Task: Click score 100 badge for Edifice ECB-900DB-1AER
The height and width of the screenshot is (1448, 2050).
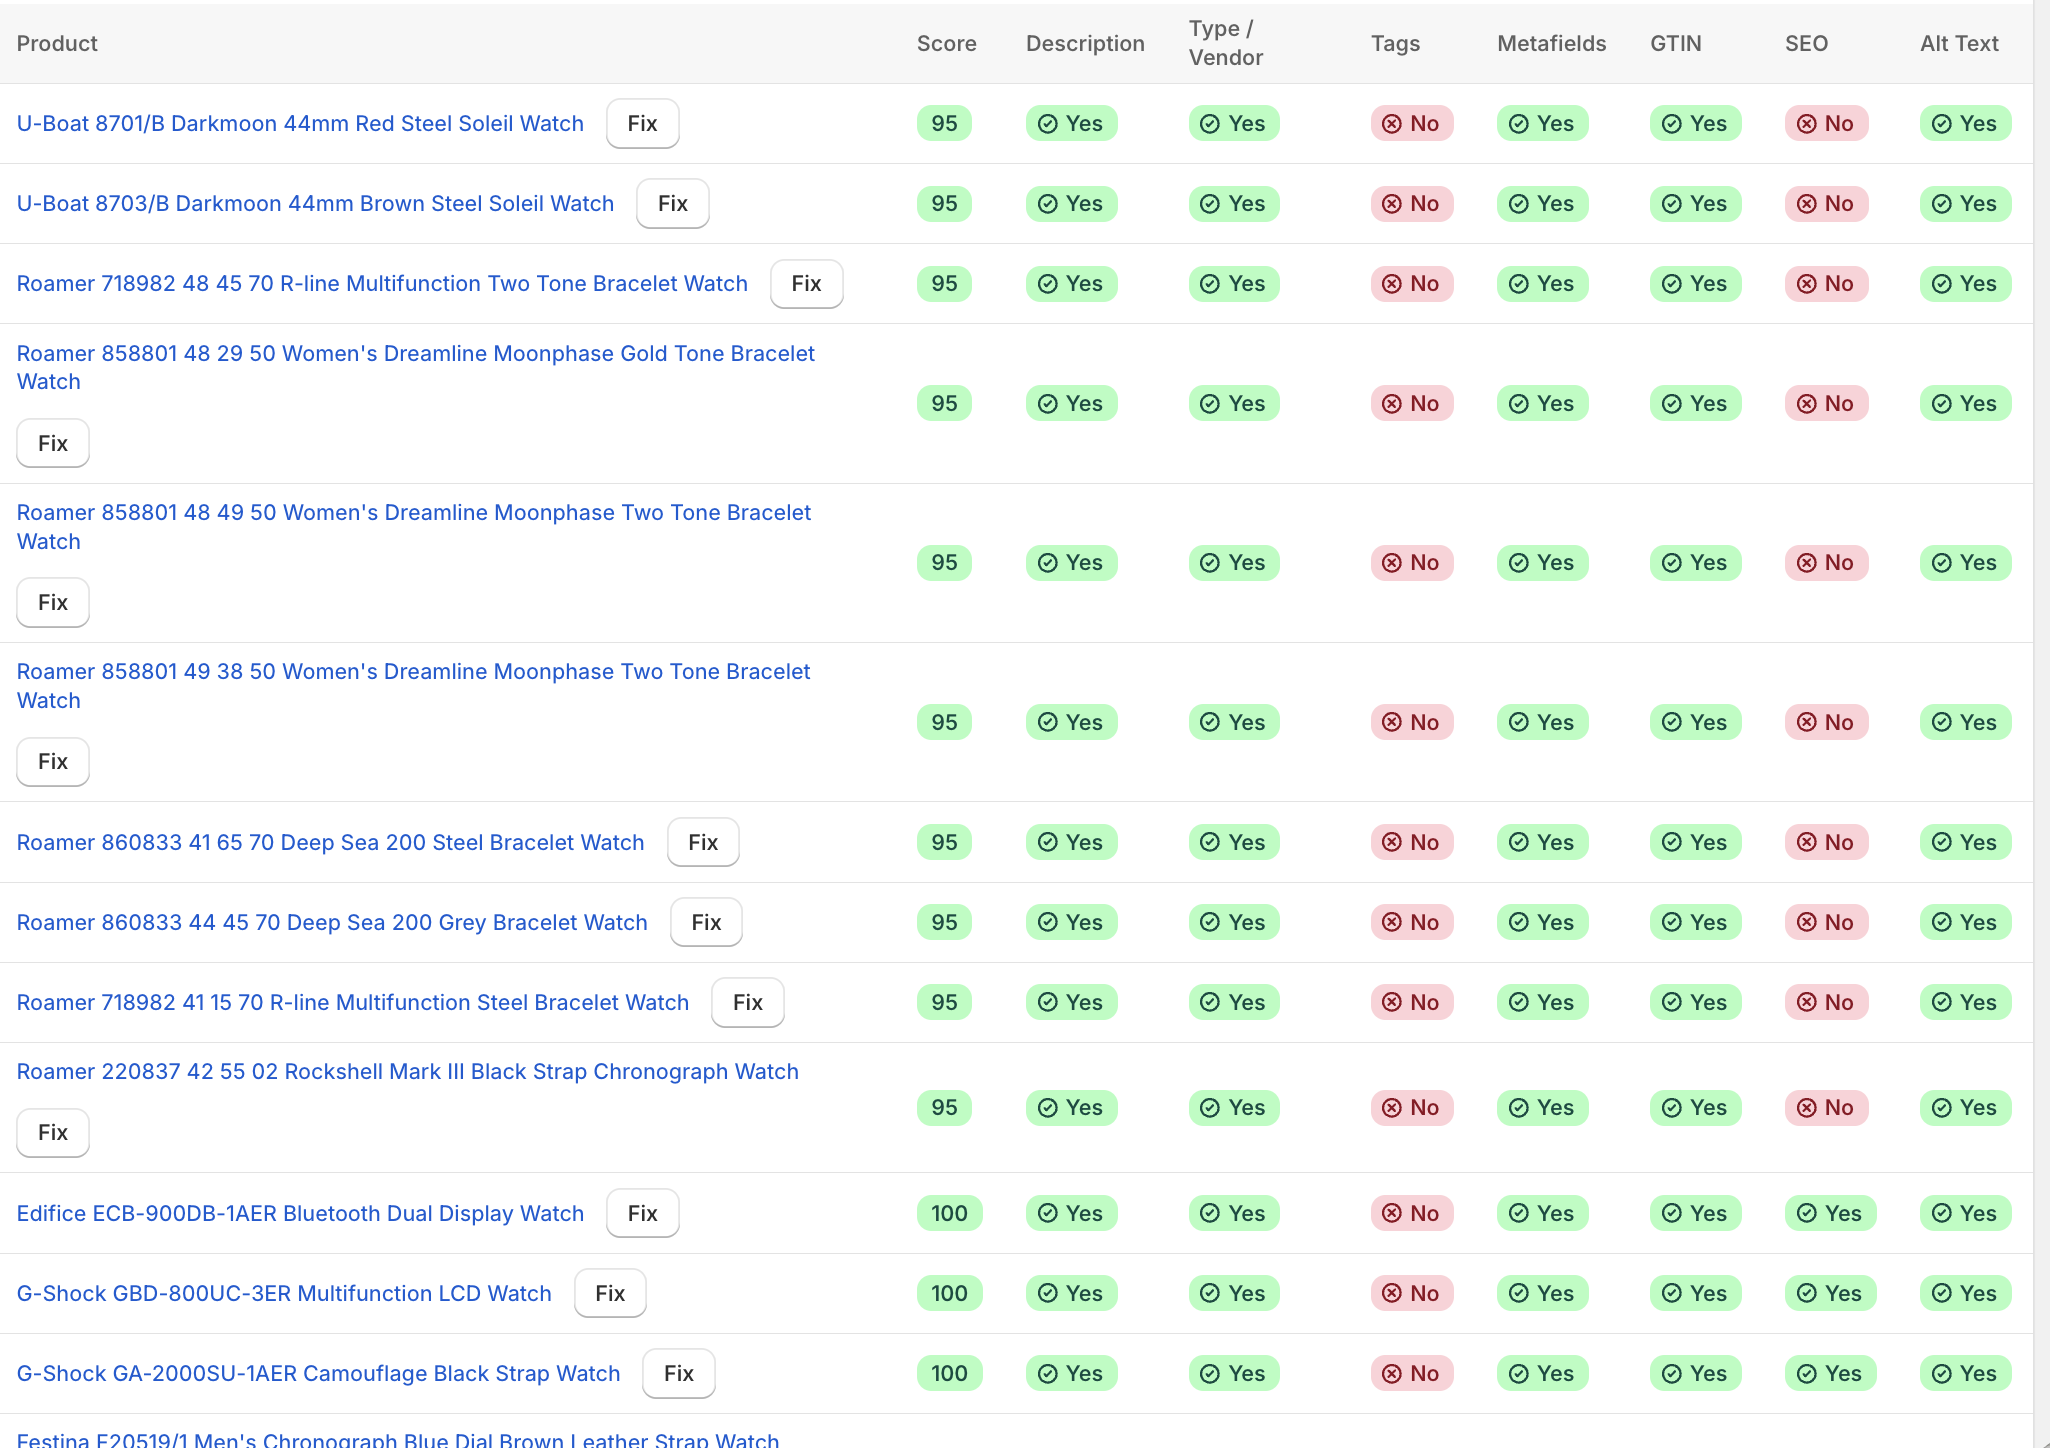Action: point(949,1213)
